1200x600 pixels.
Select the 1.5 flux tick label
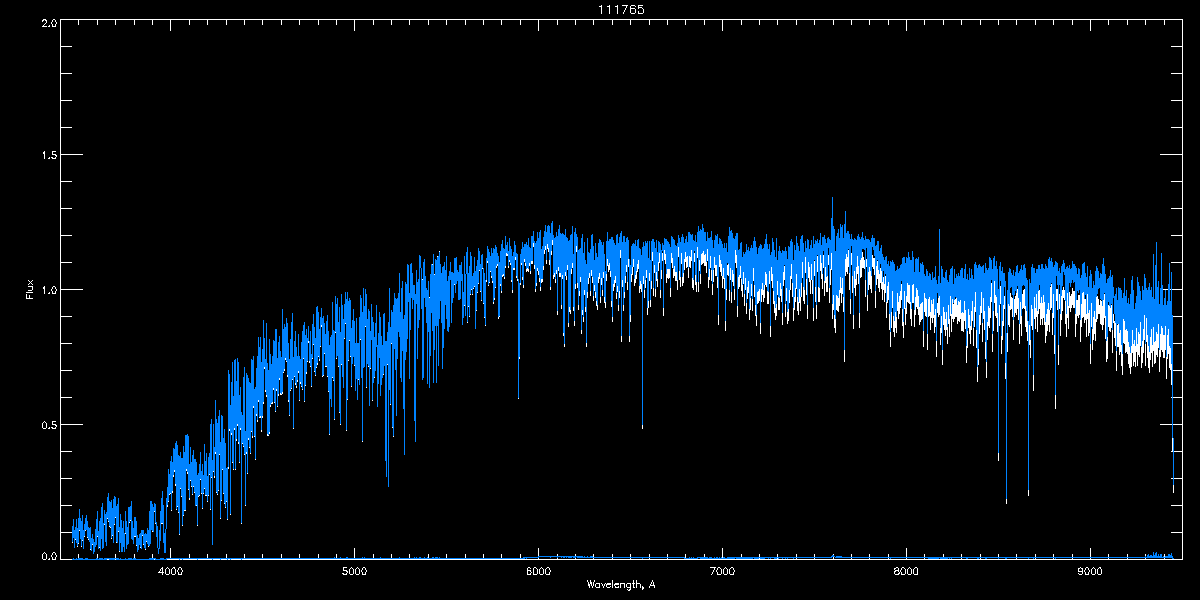[48, 156]
